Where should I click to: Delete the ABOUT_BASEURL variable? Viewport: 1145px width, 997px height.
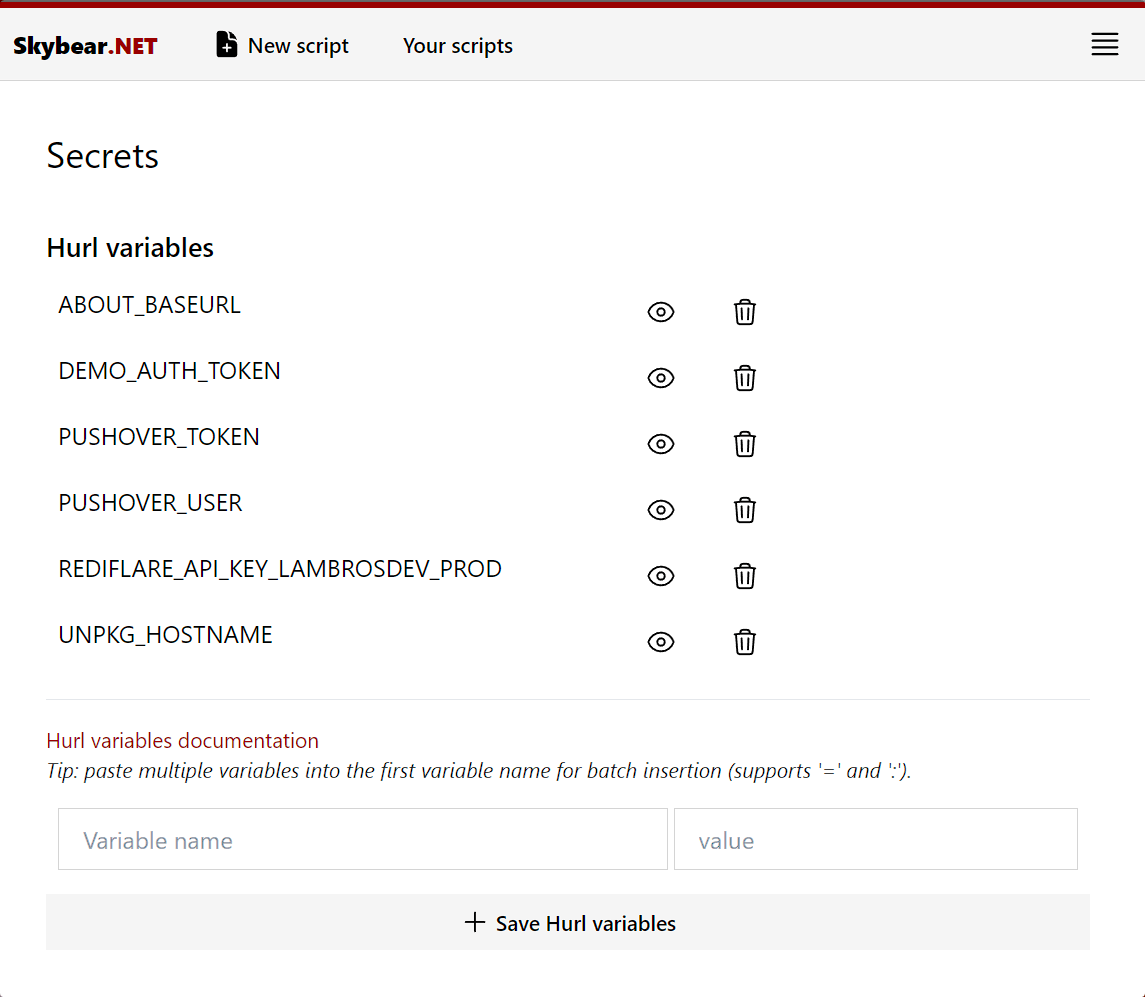click(x=745, y=312)
